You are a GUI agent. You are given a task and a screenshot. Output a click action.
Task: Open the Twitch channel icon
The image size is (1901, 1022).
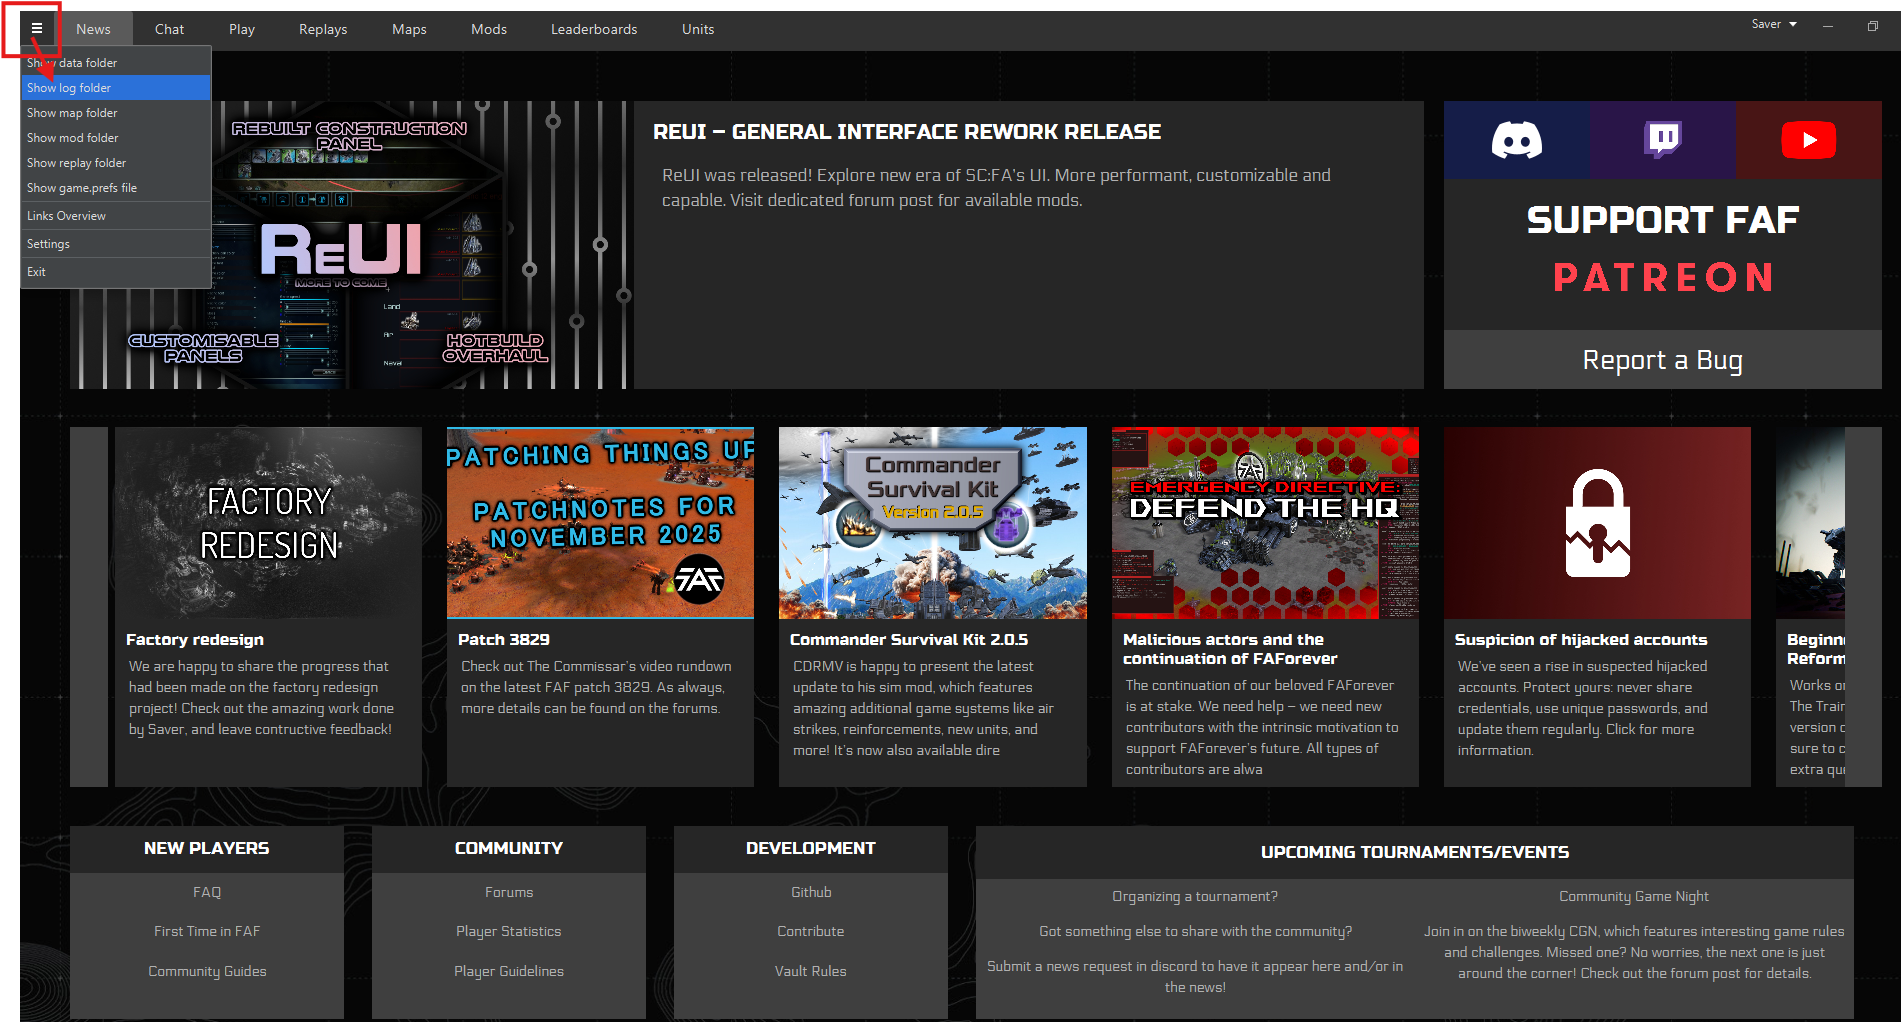1663,140
